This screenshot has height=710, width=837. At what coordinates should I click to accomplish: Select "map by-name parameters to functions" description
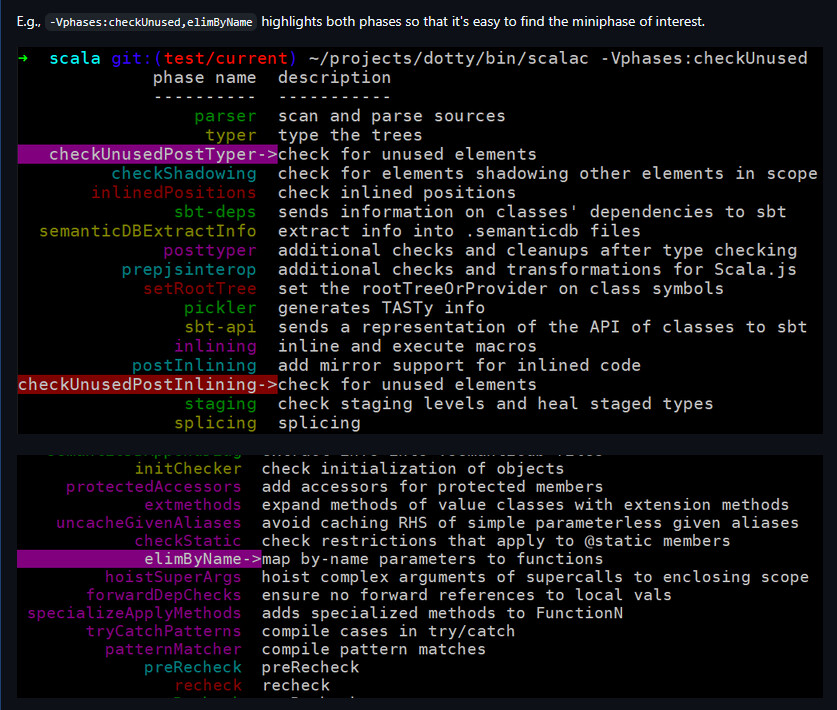[x=432, y=559]
